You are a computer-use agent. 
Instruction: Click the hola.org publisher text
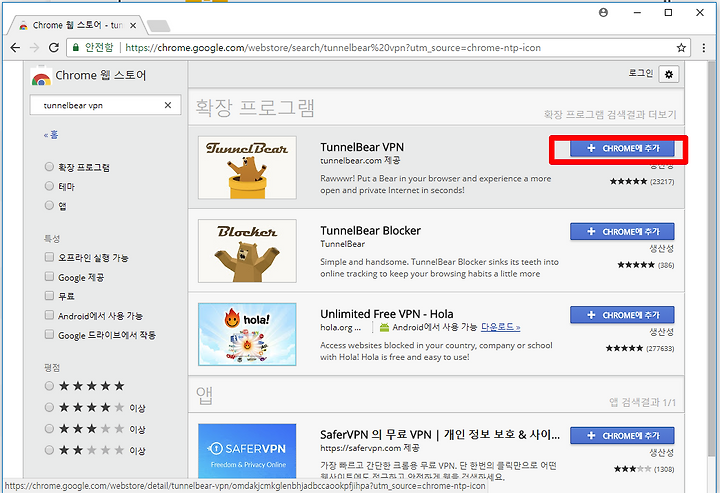[340, 327]
